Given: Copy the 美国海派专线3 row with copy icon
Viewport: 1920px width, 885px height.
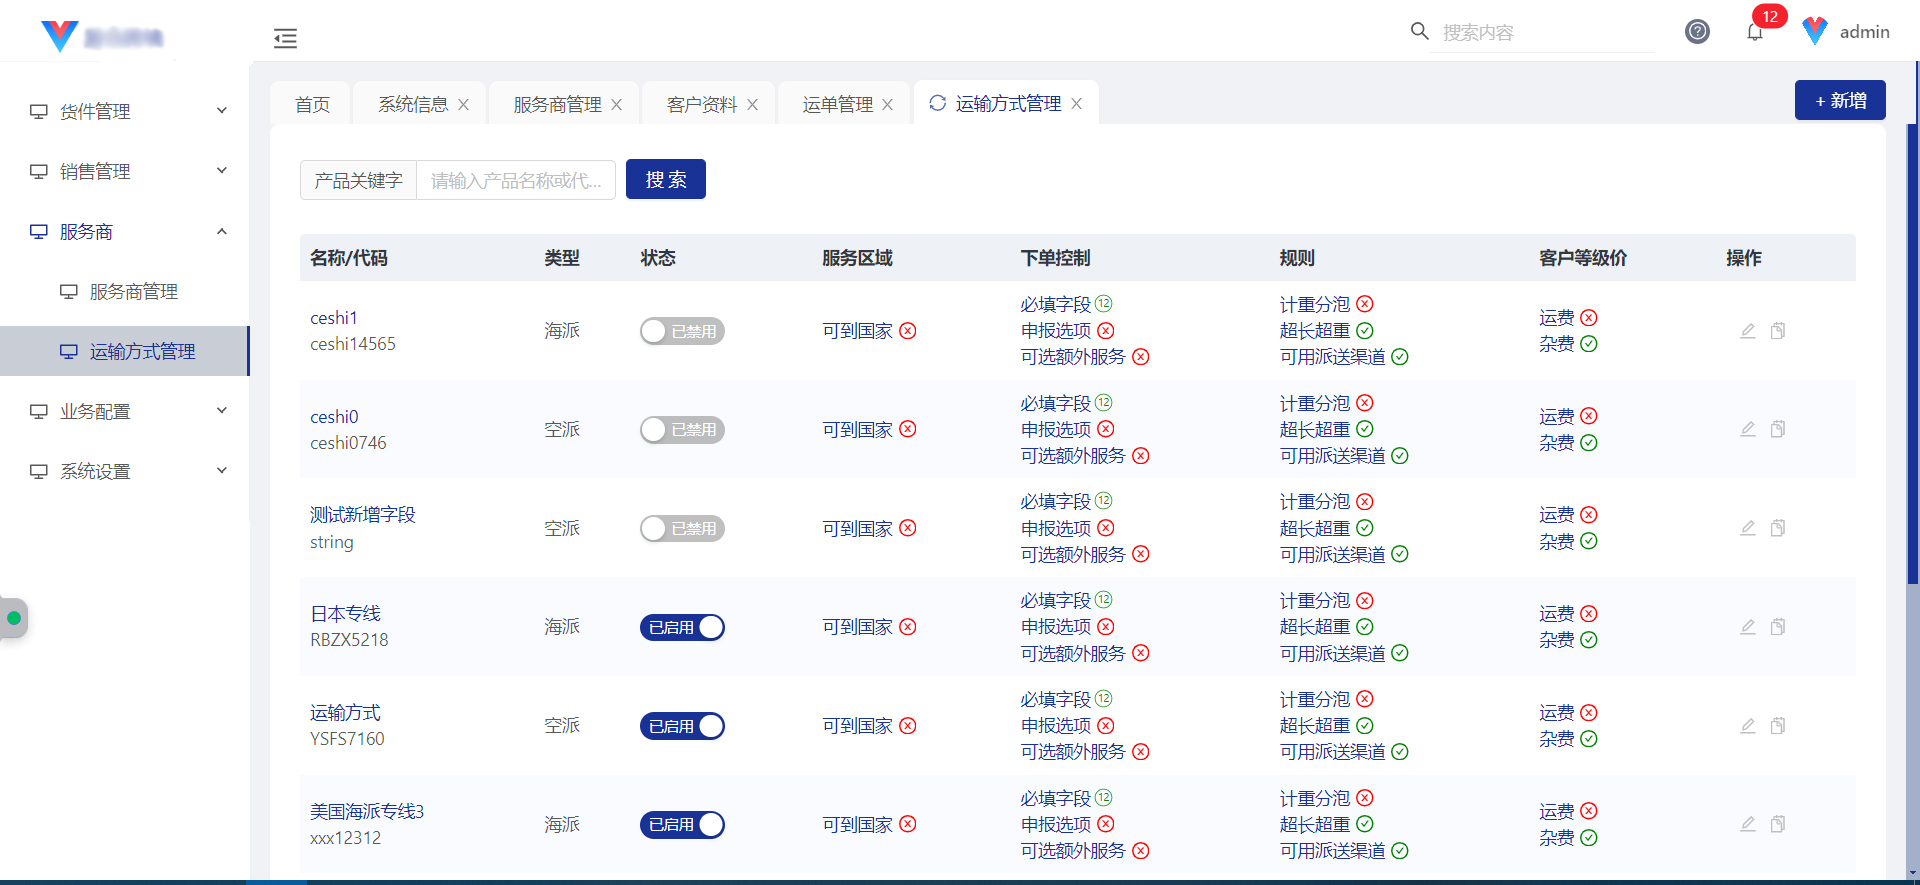Looking at the screenshot, I should coord(1778,824).
